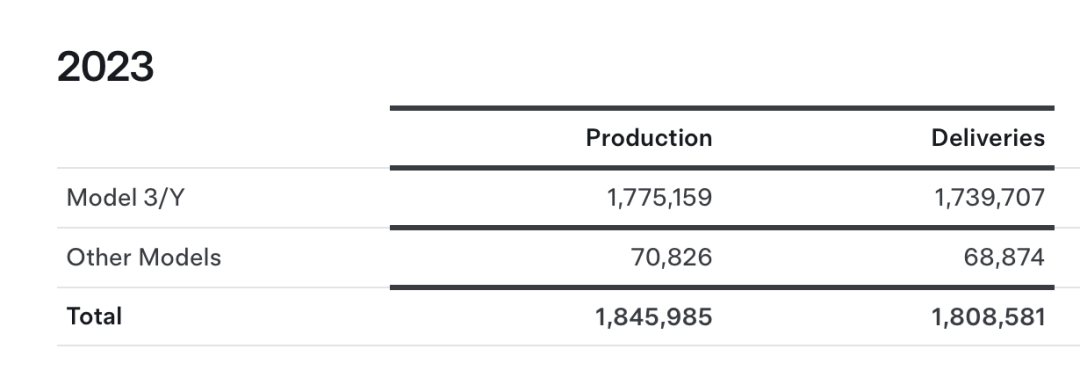Click the thick line above Production header
The width and height of the screenshot is (1080, 378).
[x=722, y=108]
